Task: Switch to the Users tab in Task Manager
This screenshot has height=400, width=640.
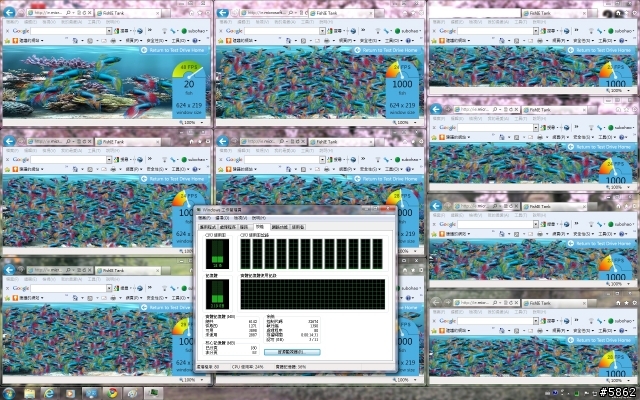Action: click(x=298, y=227)
